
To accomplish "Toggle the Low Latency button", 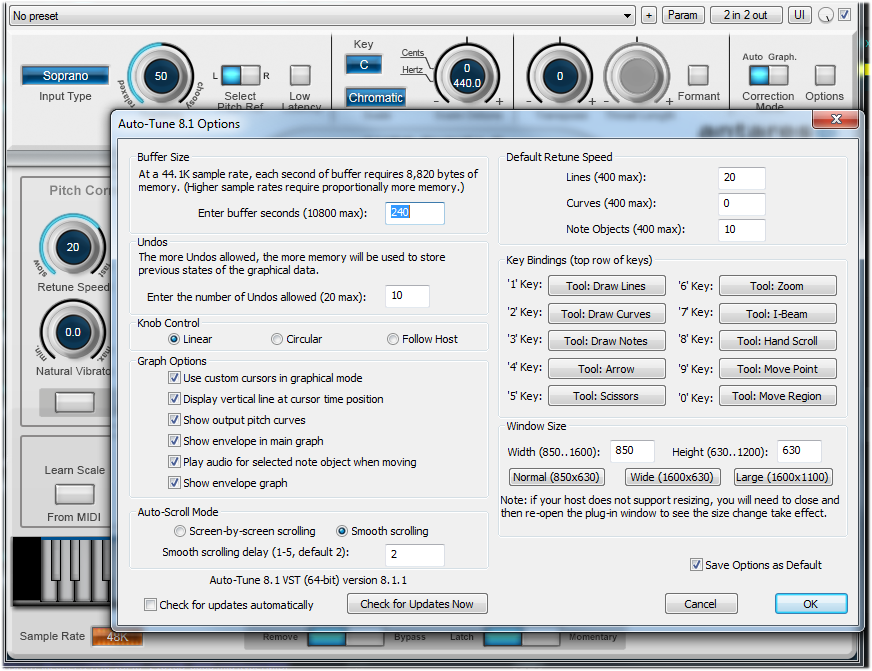I will [300, 76].
